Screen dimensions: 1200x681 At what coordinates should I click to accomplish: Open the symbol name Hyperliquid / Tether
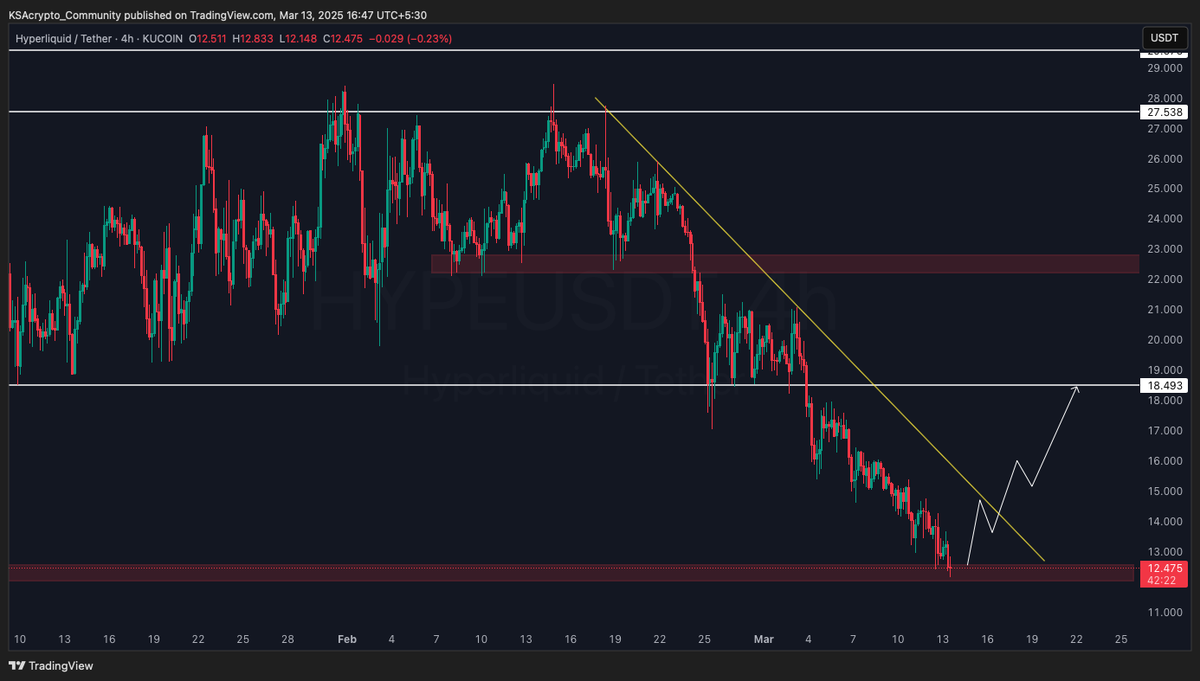(62, 38)
